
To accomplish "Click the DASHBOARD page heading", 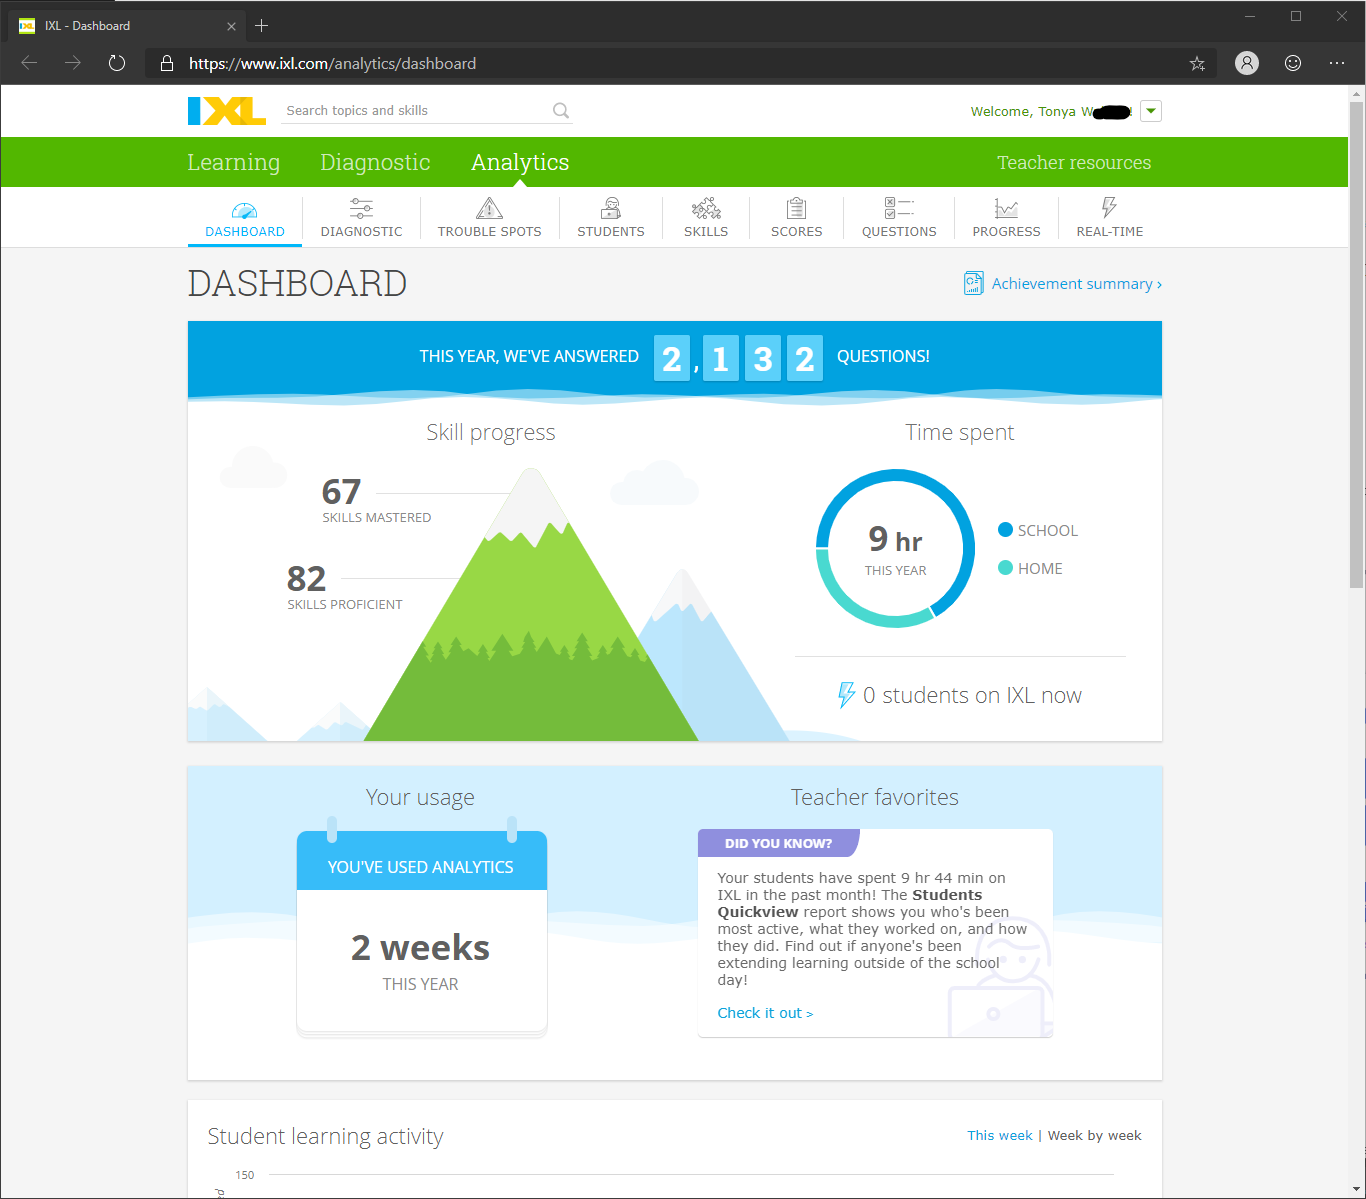I will click(297, 284).
